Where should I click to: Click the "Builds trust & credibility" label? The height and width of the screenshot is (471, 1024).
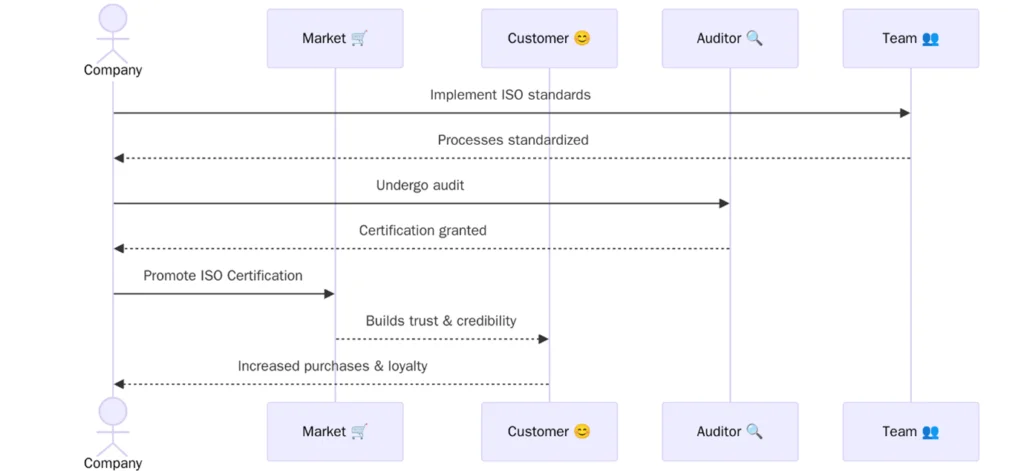(441, 321)
